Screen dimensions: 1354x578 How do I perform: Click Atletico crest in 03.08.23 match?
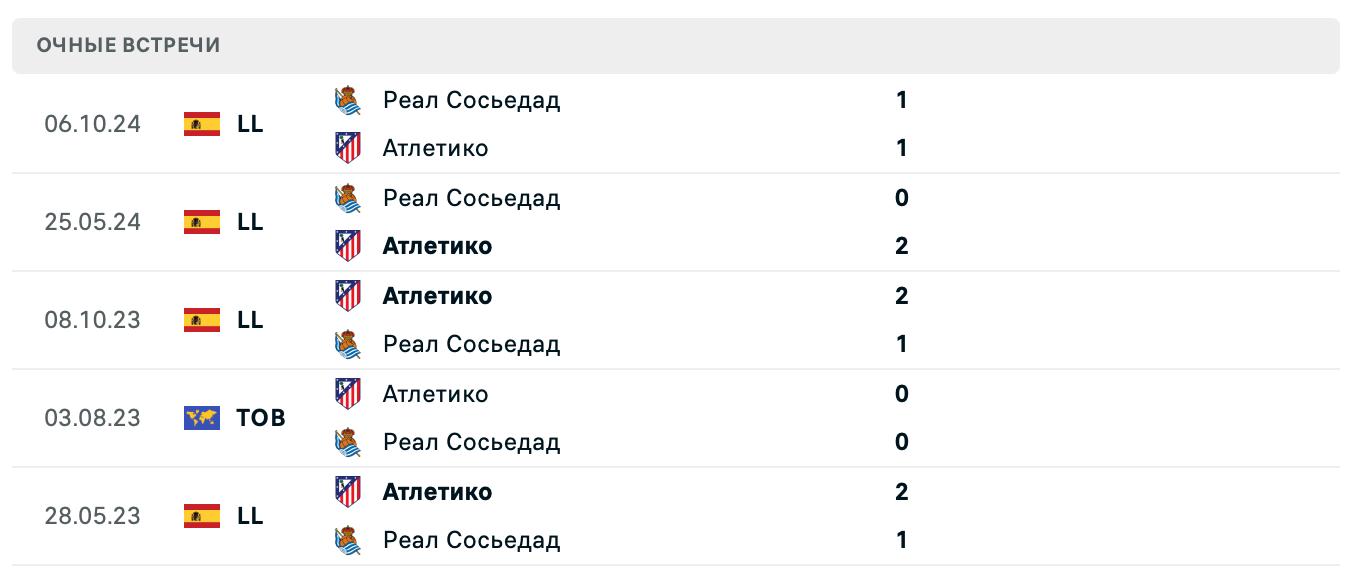tap(347, 394)
